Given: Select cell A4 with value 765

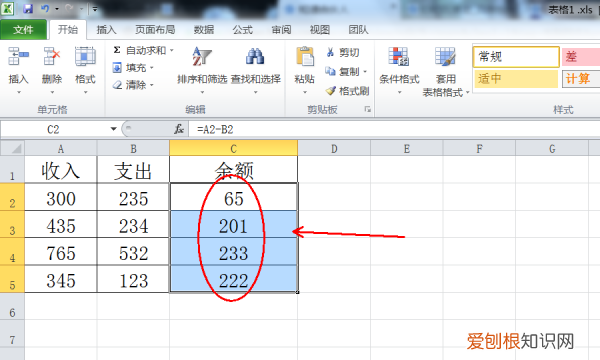Looking at the screenshot, I should pos(61,252).
